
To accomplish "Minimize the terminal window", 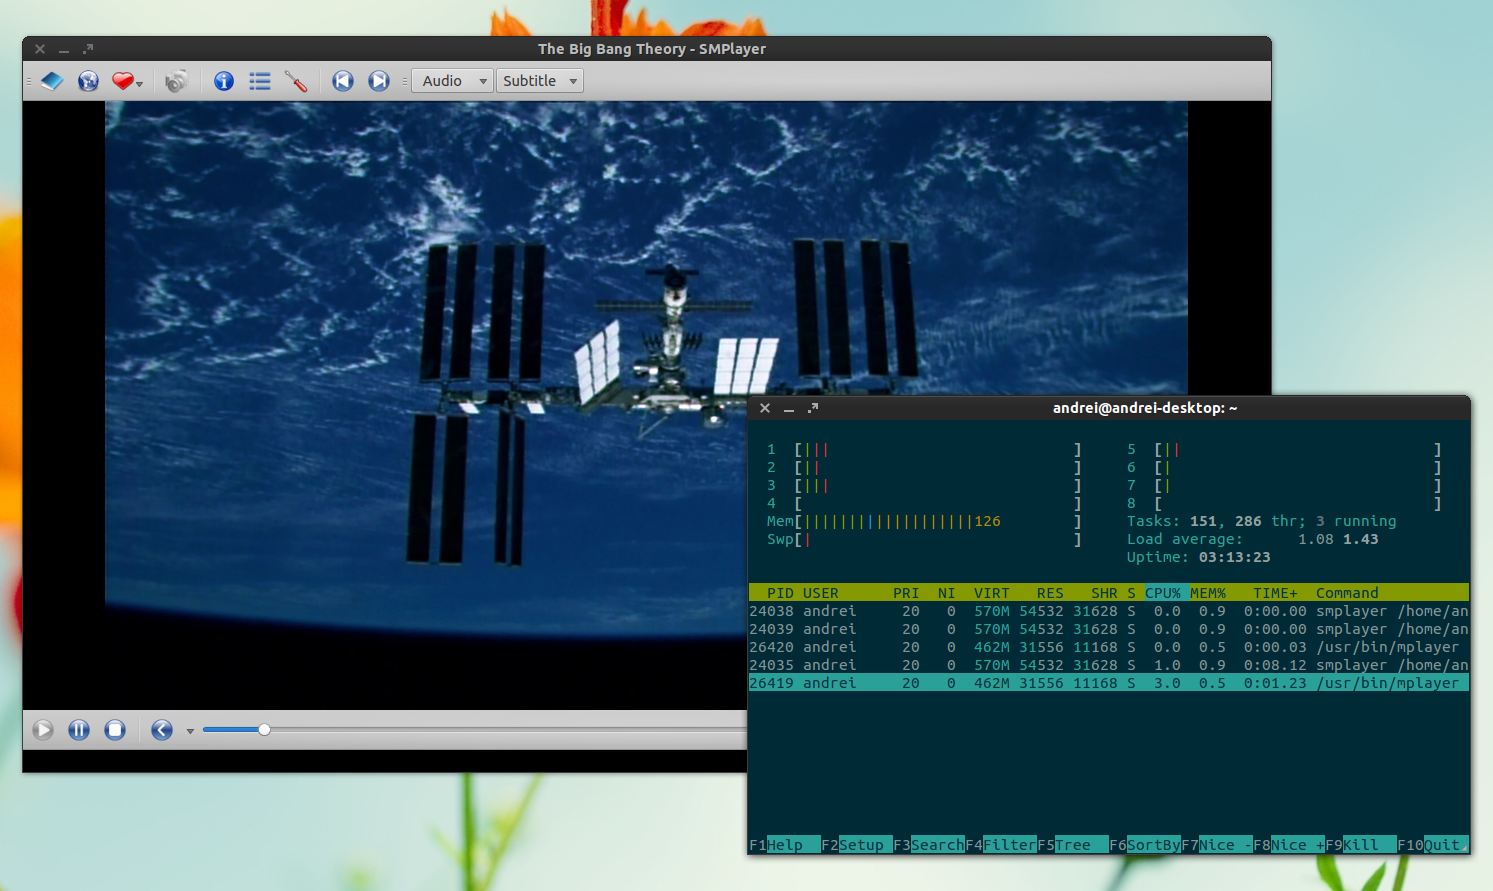I will [789, 408].
